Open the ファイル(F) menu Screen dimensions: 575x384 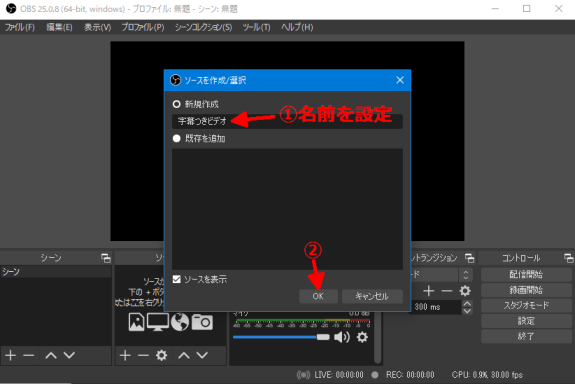[x=20, y=27]
